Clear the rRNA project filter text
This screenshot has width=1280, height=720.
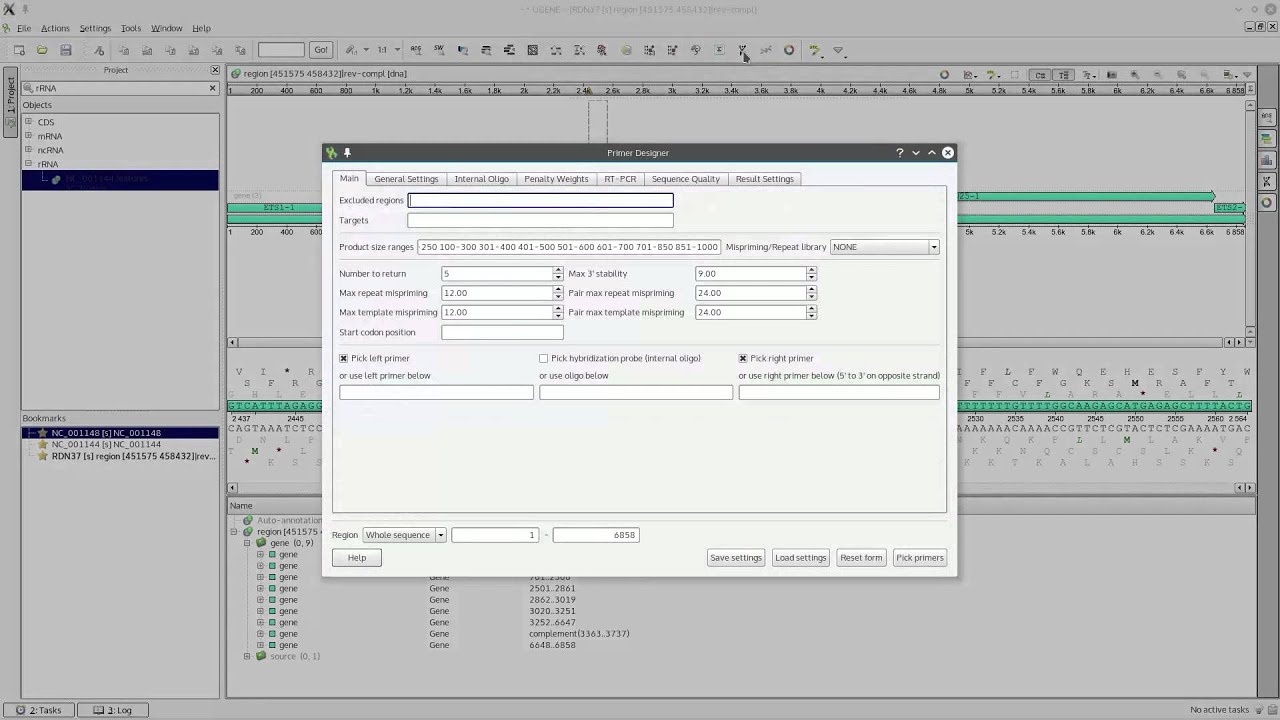(212, 88)
